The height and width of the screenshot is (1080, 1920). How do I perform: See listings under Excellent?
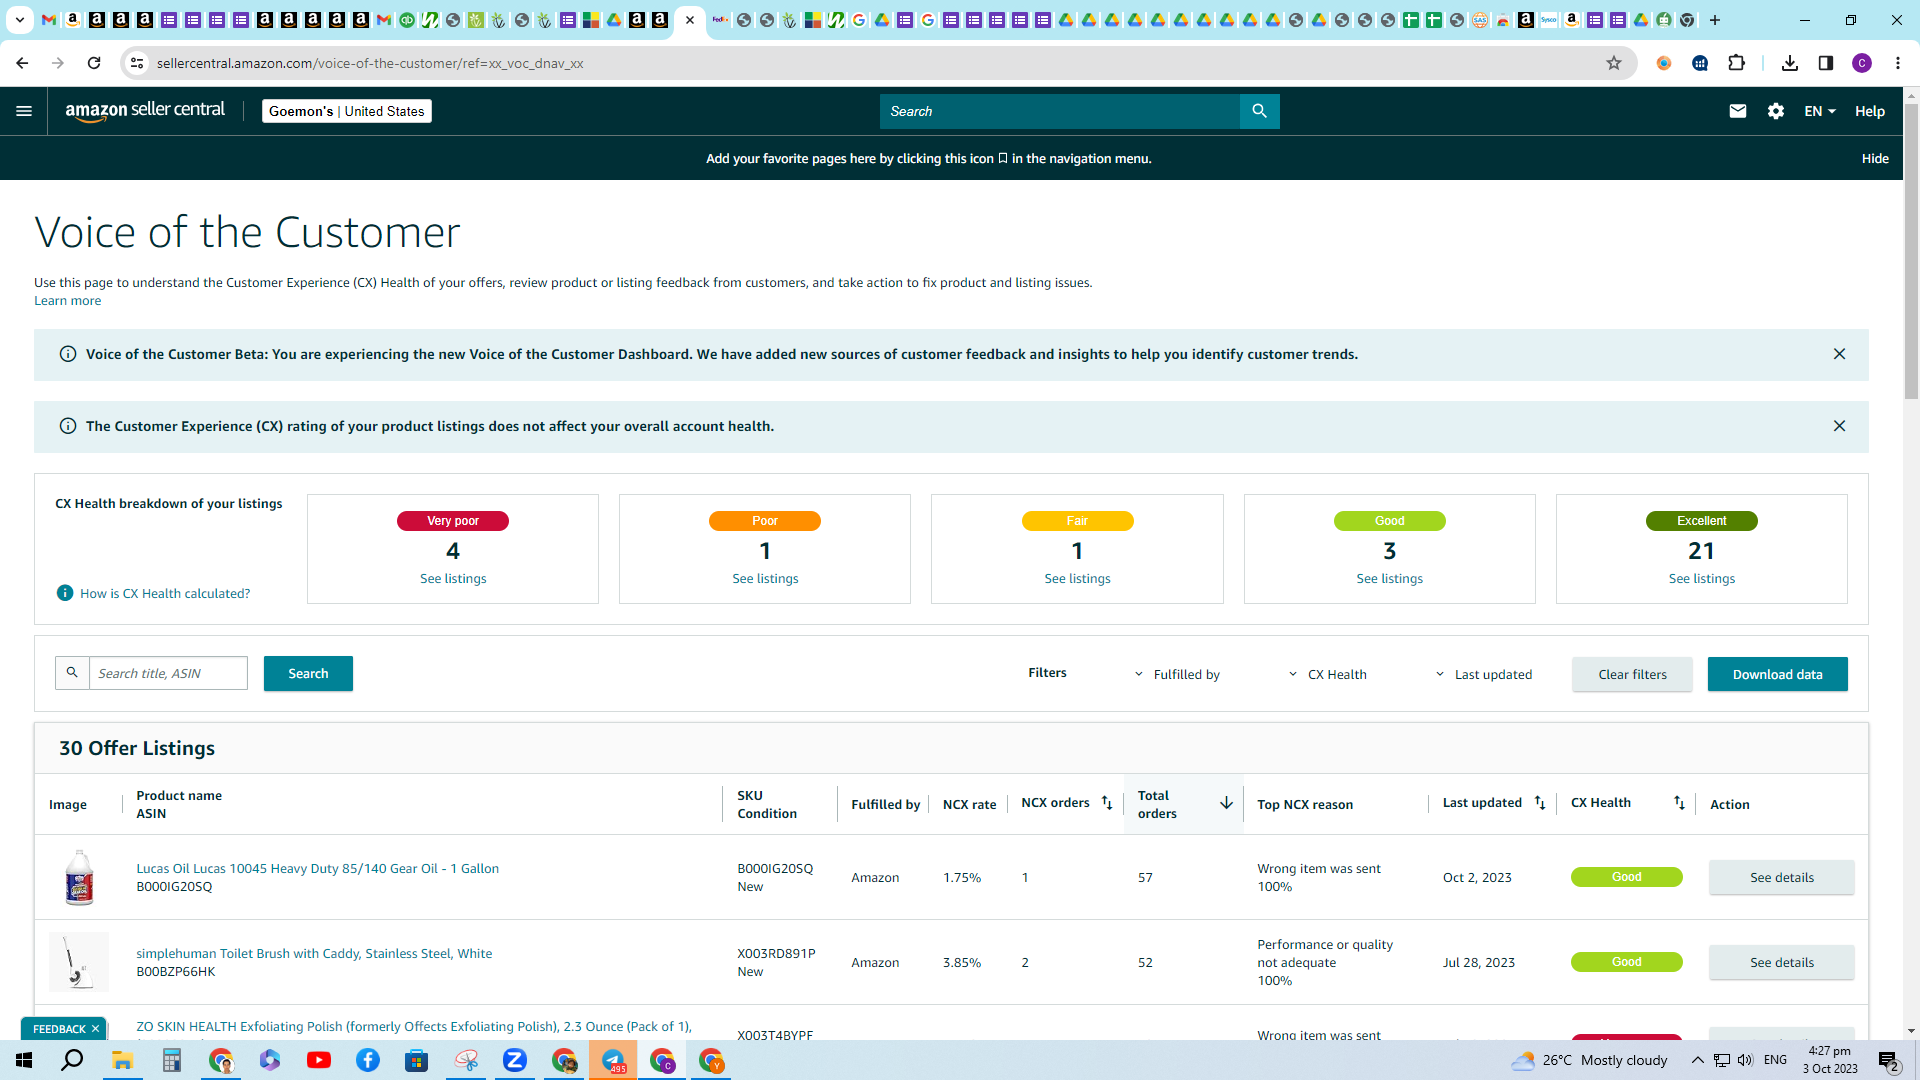click(x=1701, y=579)
